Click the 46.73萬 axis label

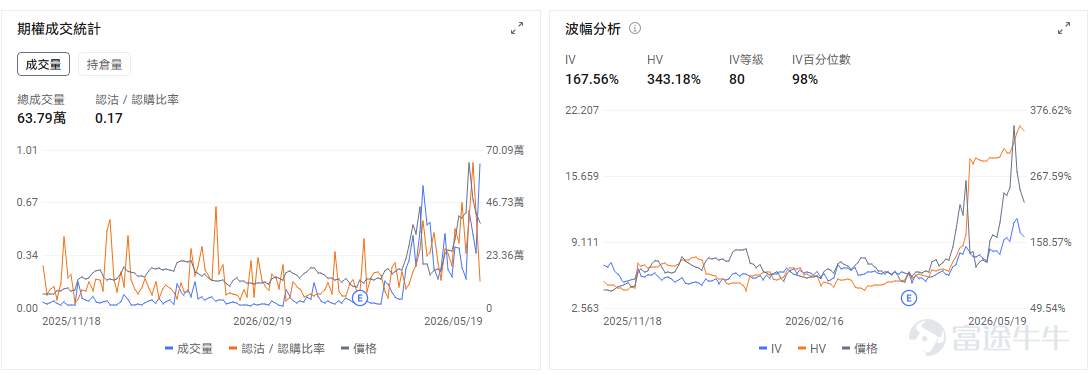pos(505,203)
